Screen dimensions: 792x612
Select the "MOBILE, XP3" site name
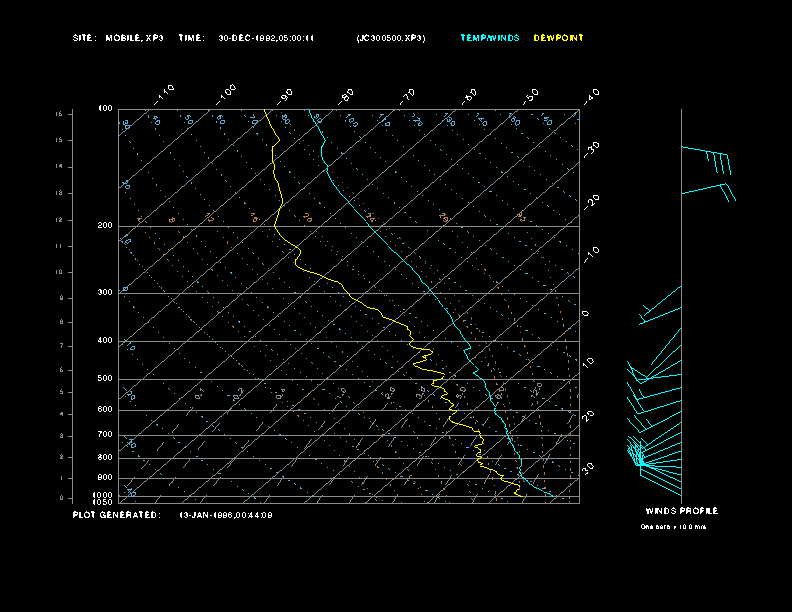pyautogui.click(x=134, y=38)
